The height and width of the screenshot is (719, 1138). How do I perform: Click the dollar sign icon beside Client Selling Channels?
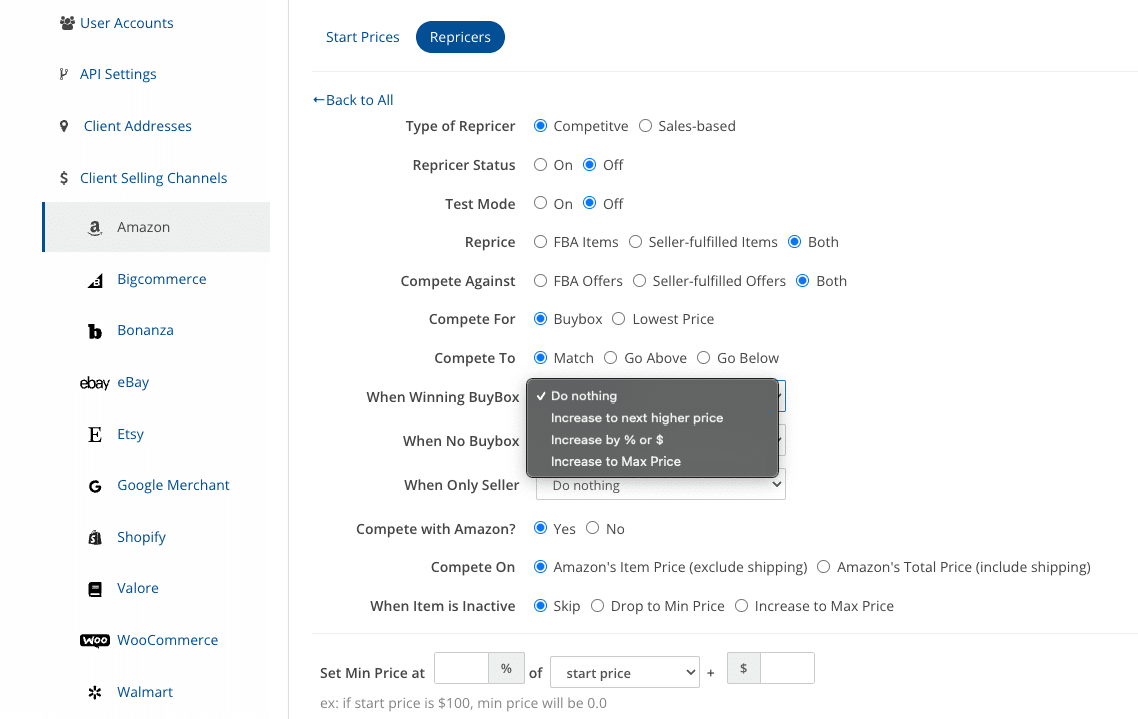tap(64, 178)
